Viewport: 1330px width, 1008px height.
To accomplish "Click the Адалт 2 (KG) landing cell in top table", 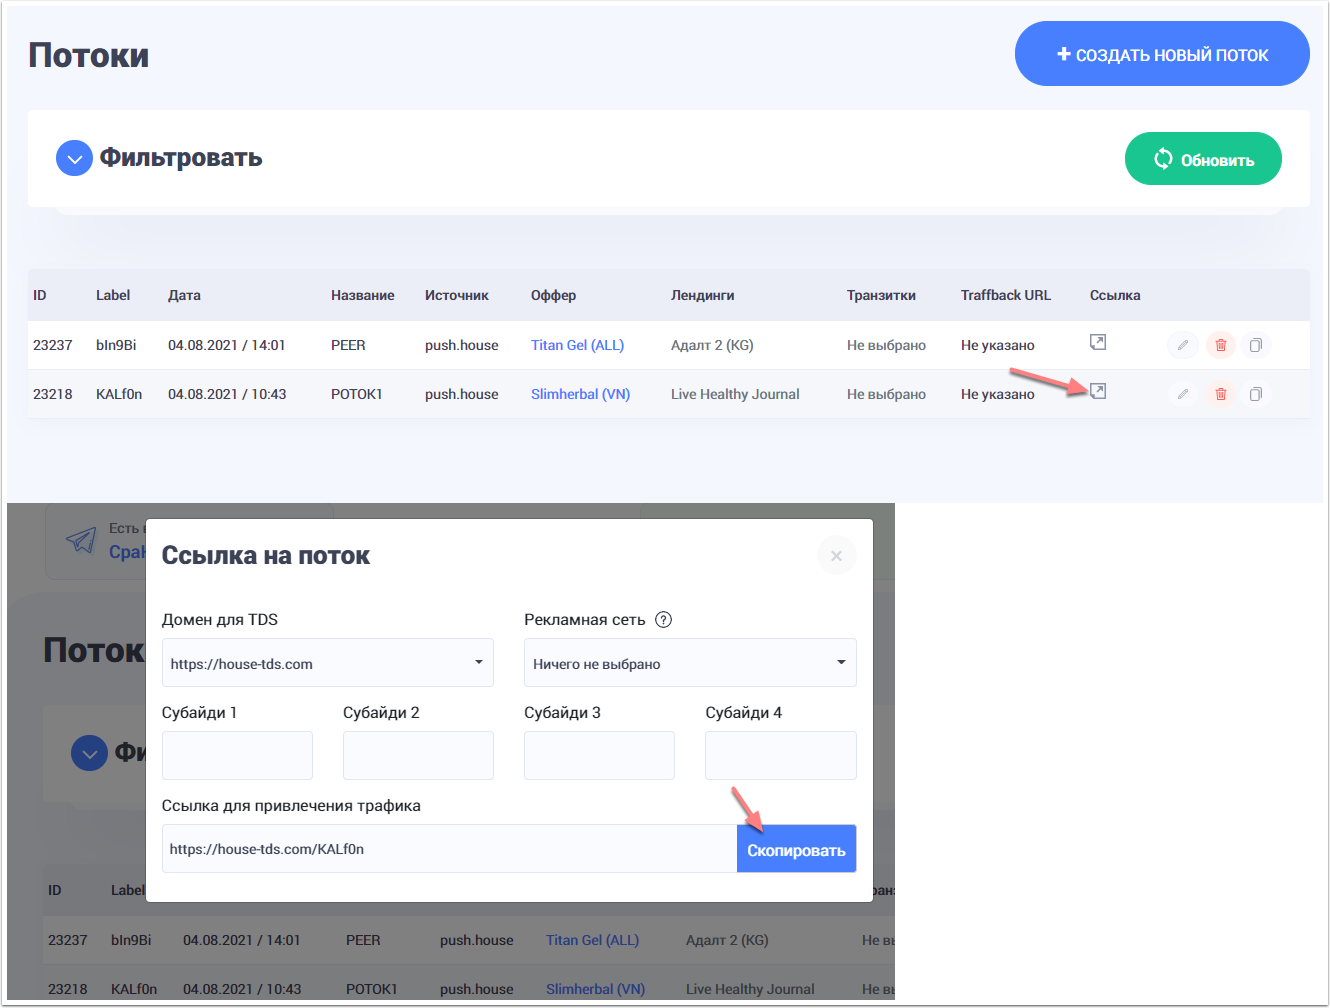I will point(712,345).
